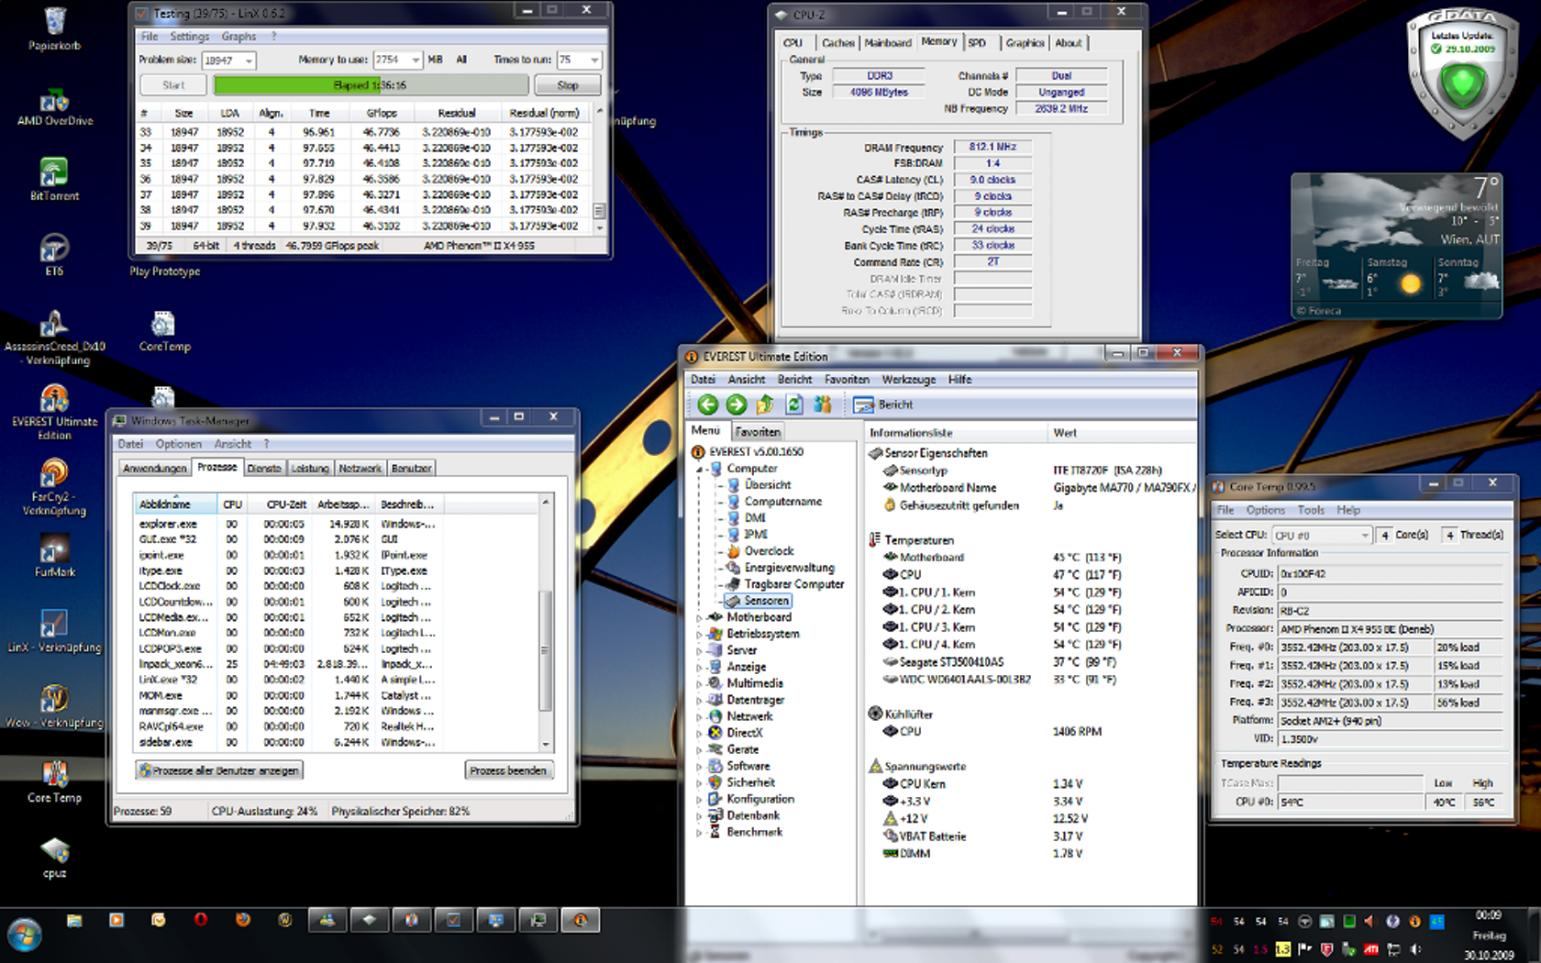Switch to Favoriten tab in EVEREST
Image resolution: width=1541 pixels, height=963 pixels.
tap(757, 432)
